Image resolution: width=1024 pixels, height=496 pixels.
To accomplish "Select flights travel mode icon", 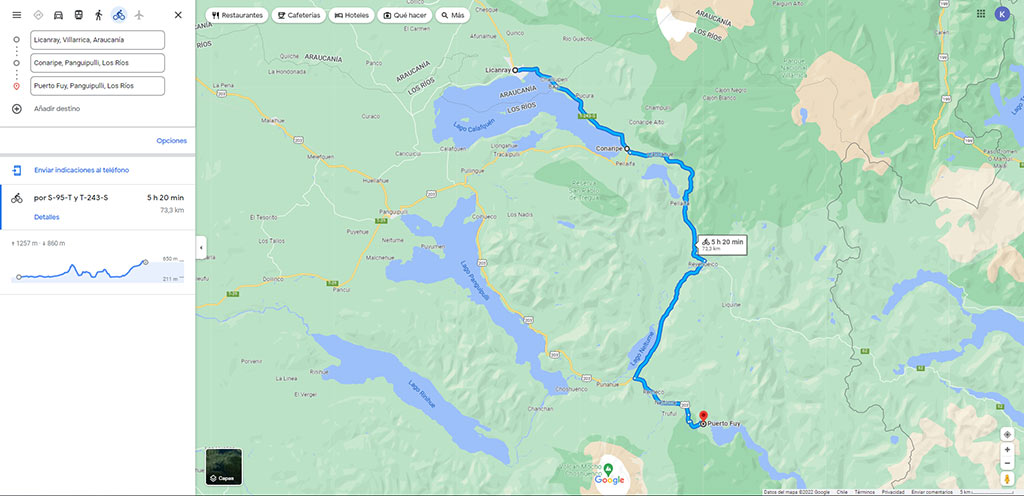I will coord(139,15).
